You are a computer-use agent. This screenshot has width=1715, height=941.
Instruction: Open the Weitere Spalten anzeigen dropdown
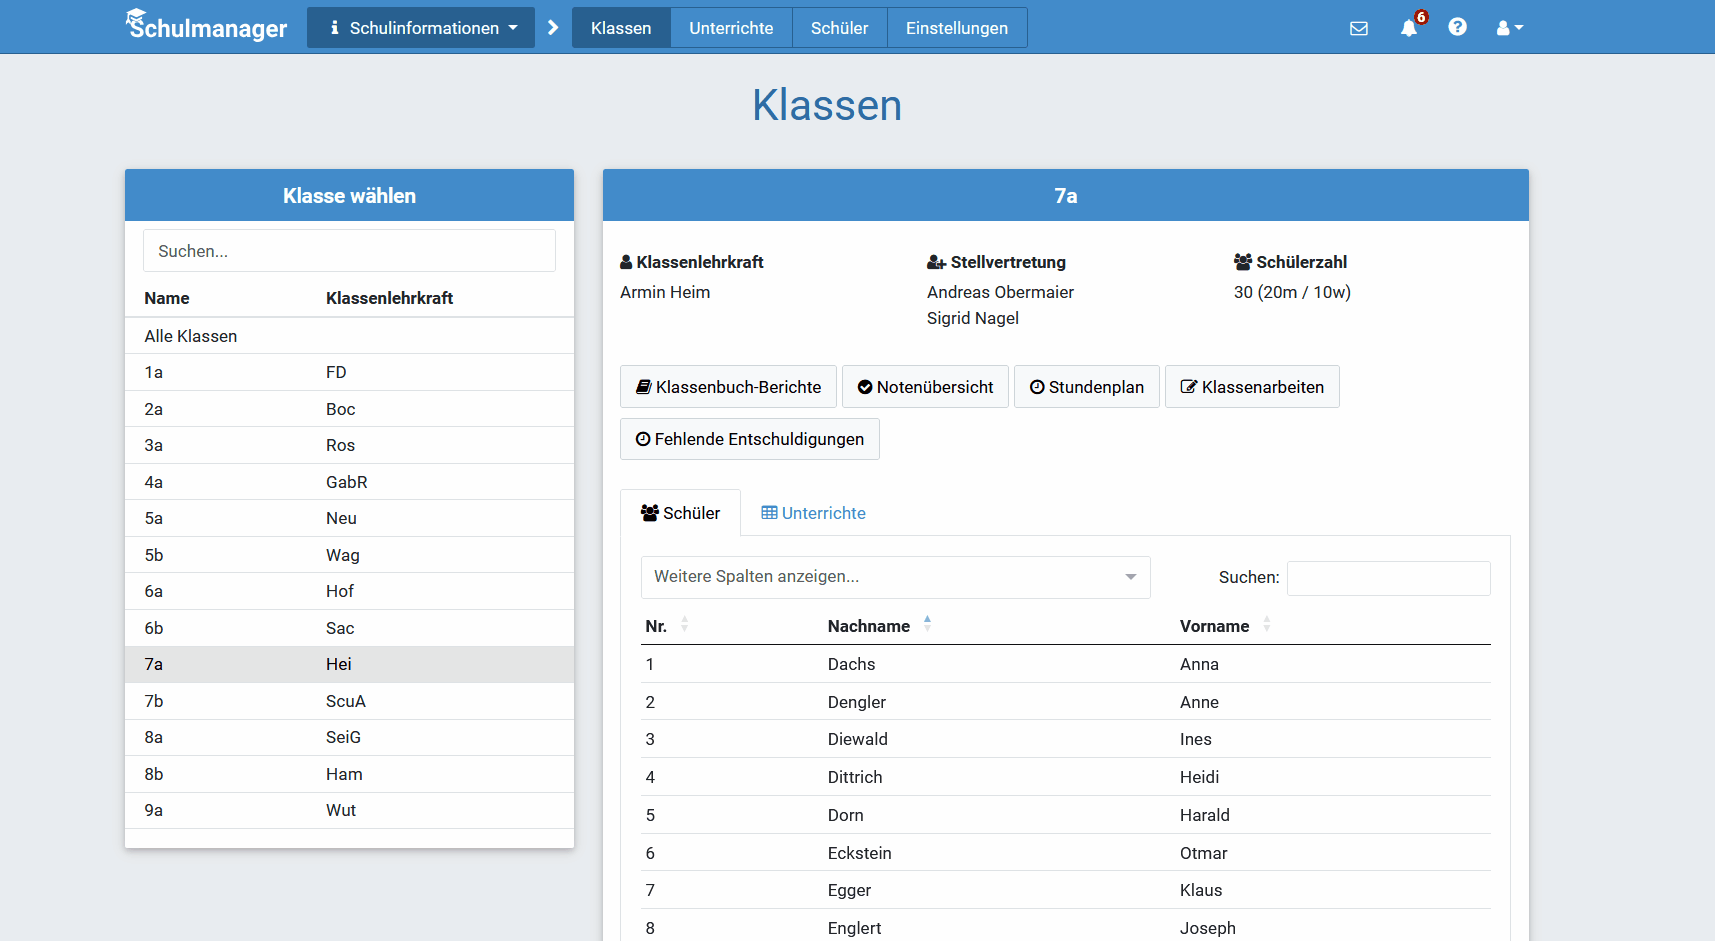coord(895,577)
